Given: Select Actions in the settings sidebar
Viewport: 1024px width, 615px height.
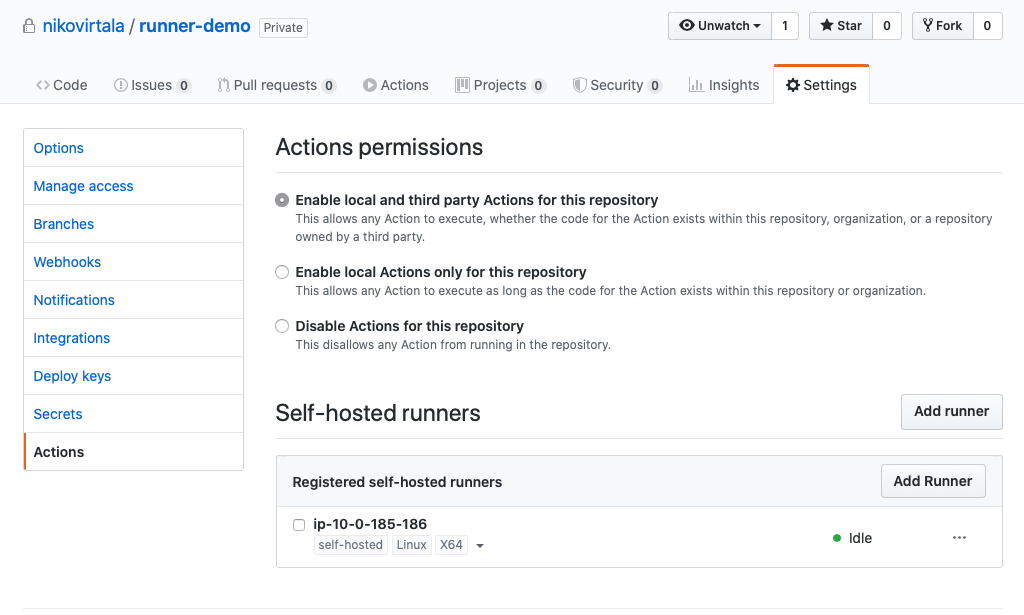Looking at the screenshot, I should click(x=134, y=452).
